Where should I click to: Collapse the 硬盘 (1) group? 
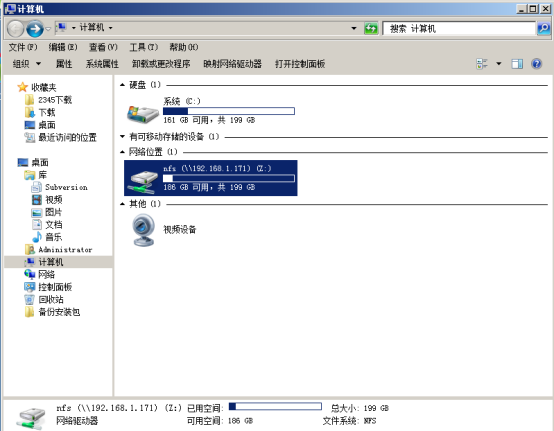[x=122, y=85]
